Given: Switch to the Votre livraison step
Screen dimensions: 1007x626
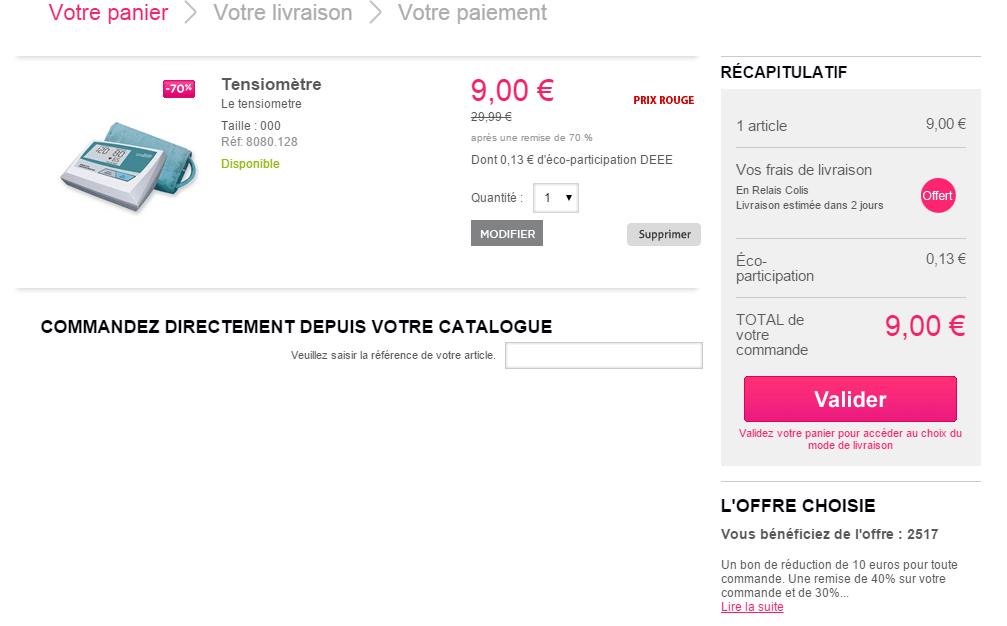Looking at the screenshot, I should [x=283, y=13].
